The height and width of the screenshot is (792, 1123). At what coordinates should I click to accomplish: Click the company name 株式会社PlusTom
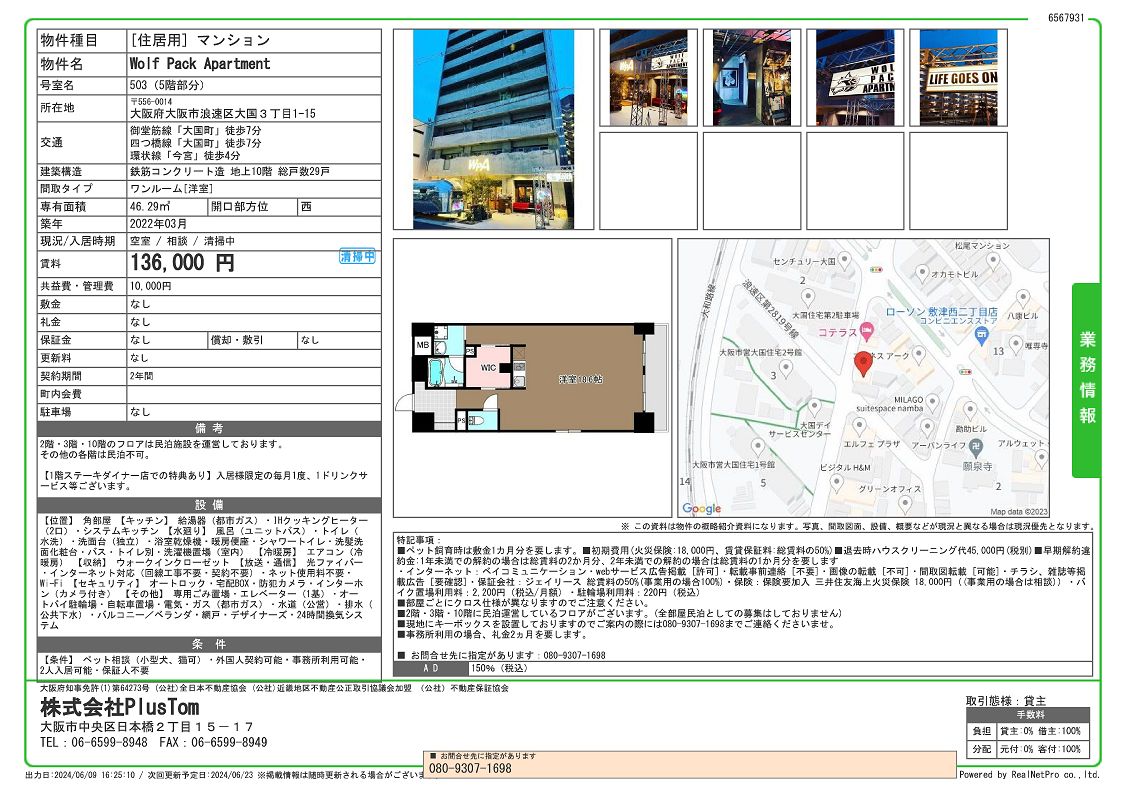120,708
